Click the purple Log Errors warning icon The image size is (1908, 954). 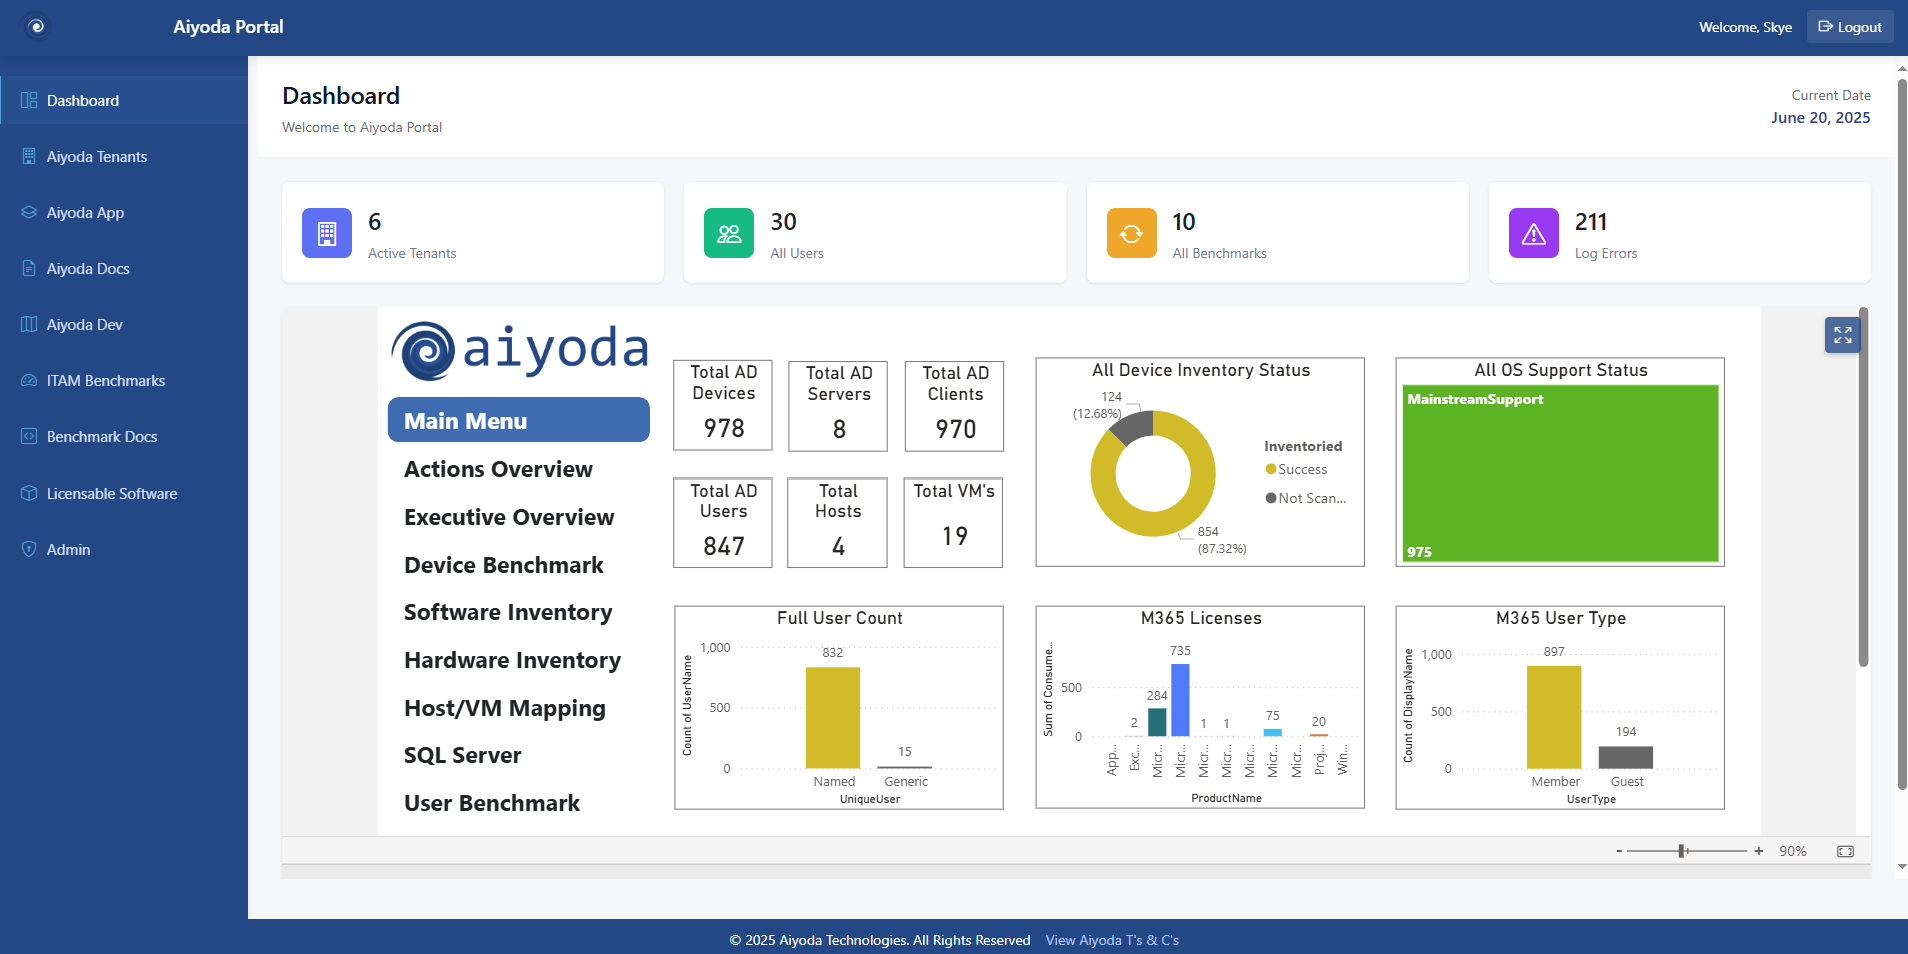coord(1533,232)
